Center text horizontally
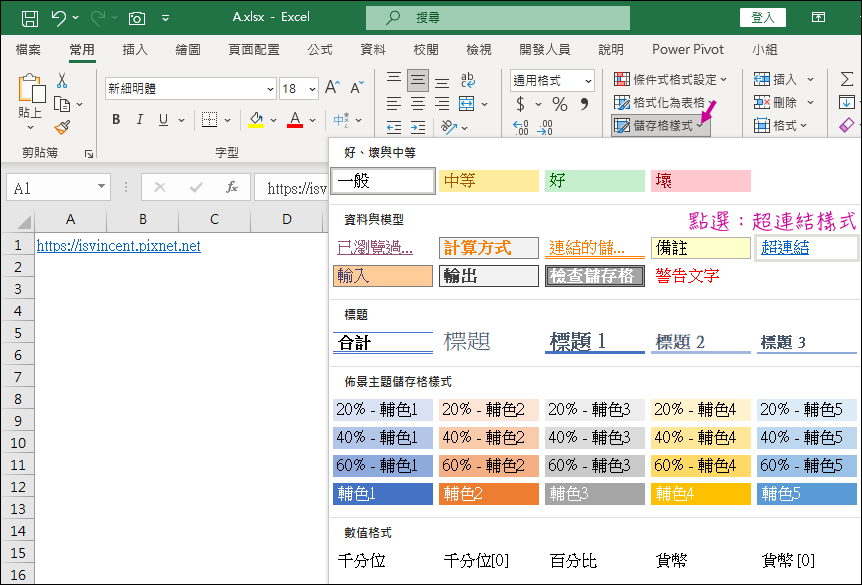This screenshot has width=862, height=585. (418, 104)
